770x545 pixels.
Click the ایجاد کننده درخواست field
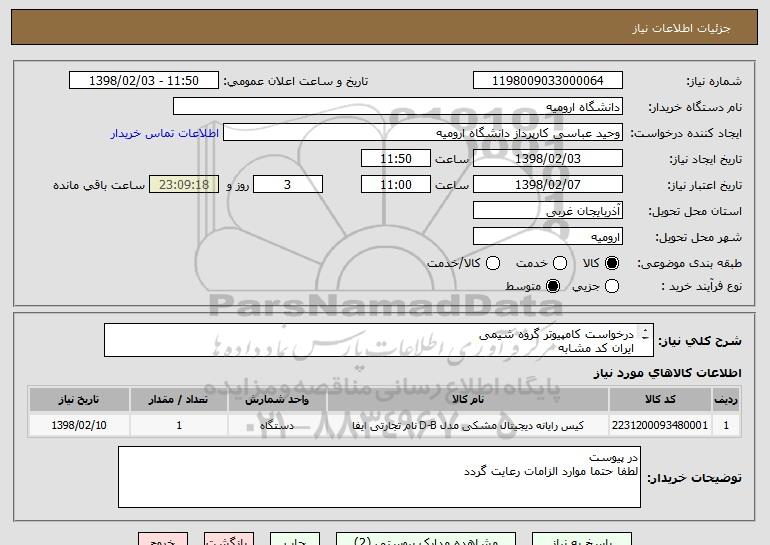(423, 133)
